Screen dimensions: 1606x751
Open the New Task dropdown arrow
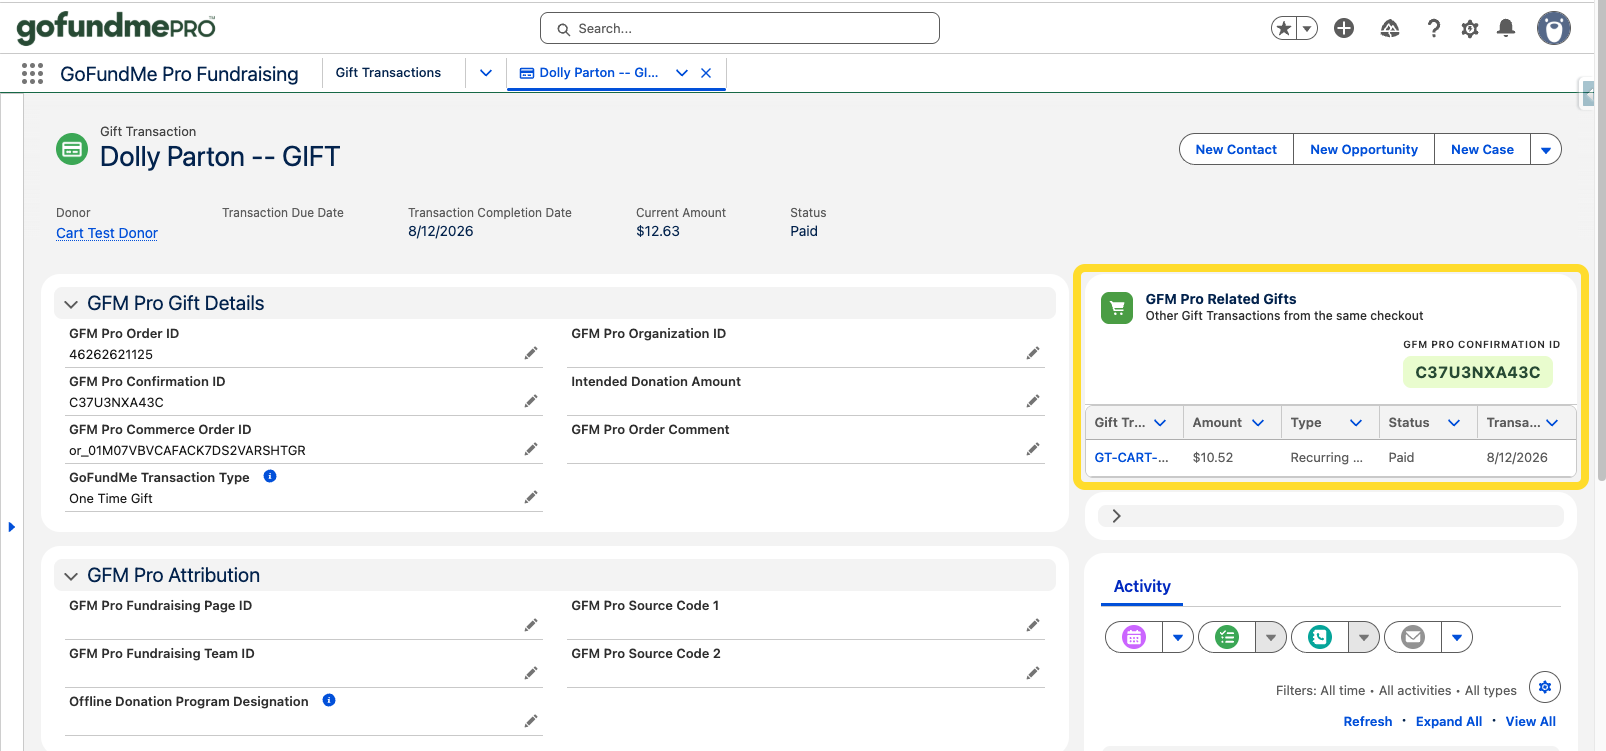(1271, 637)
